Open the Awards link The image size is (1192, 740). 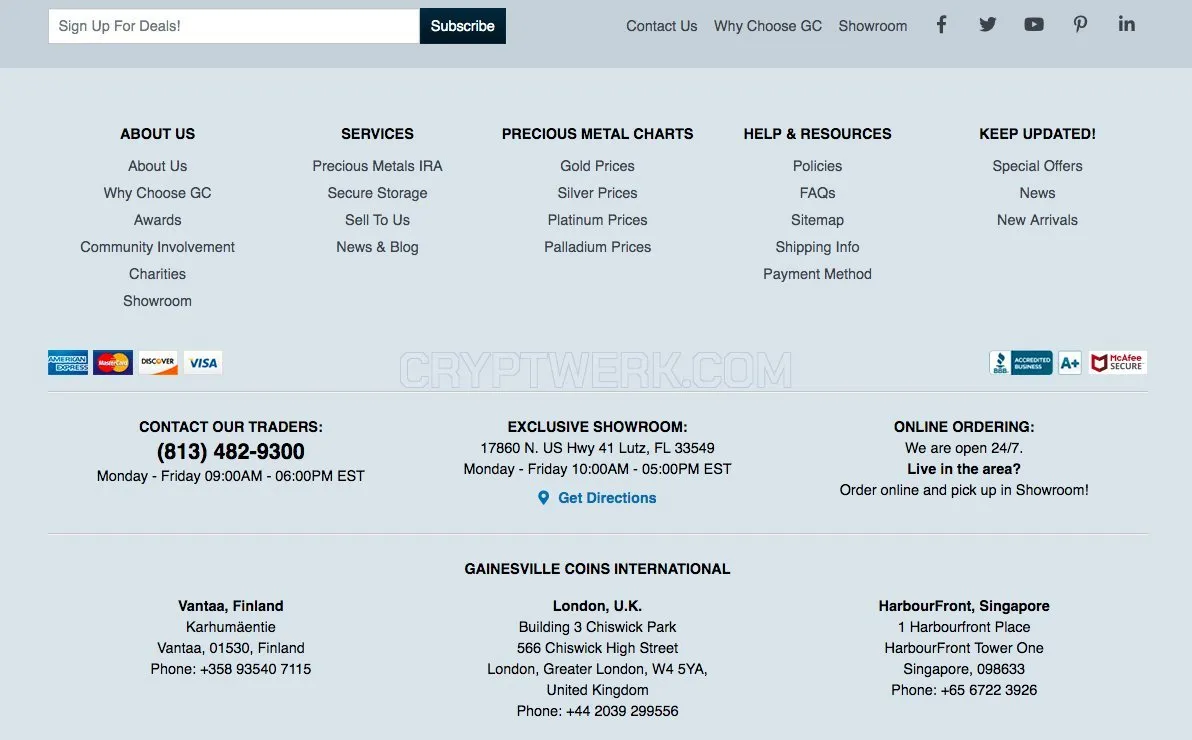[157, 220]
